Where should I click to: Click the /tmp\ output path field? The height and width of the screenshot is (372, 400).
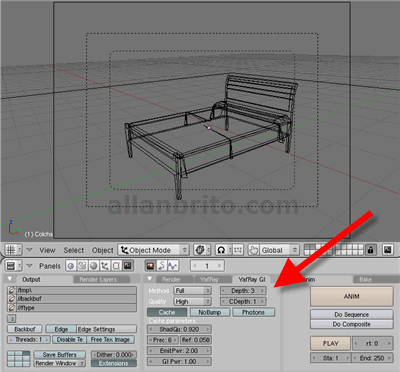click(76, 290)
